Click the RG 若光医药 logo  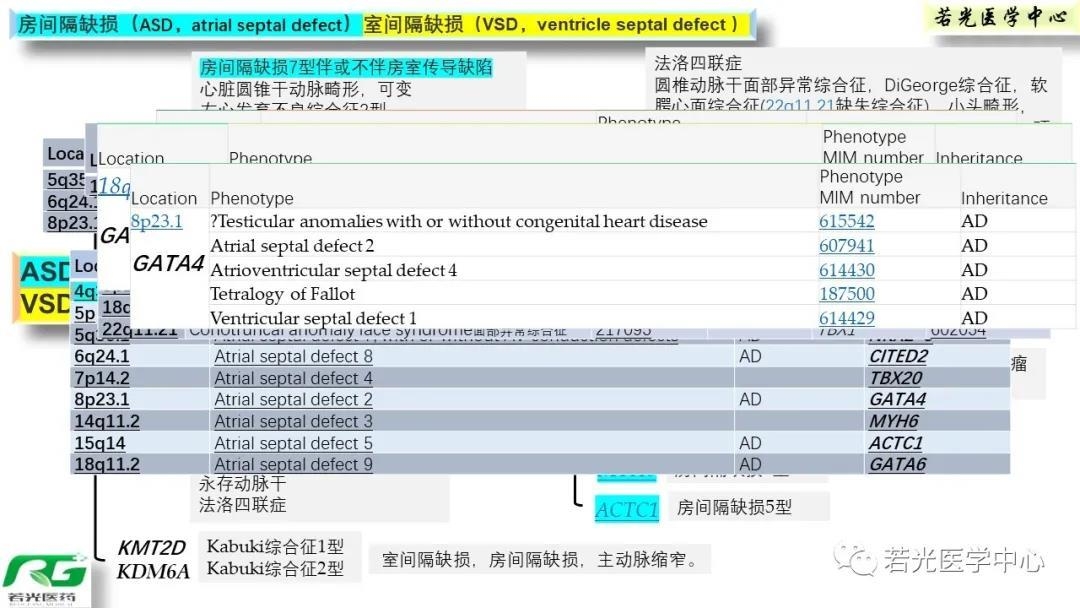[45, 578]
